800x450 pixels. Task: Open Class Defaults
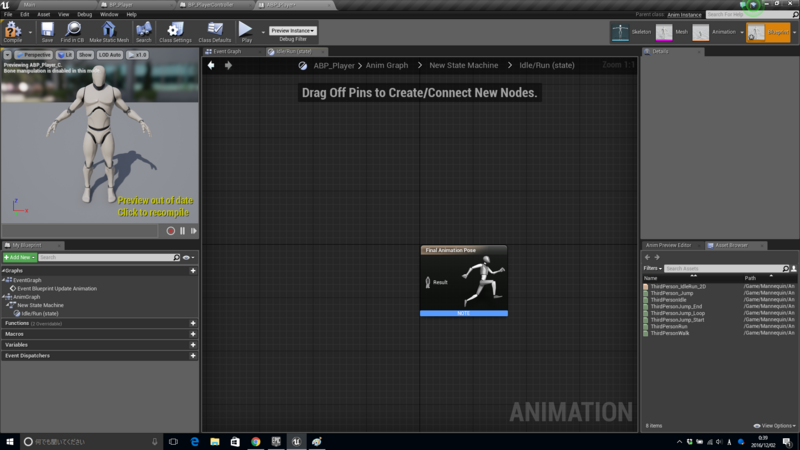pos(214,32)
